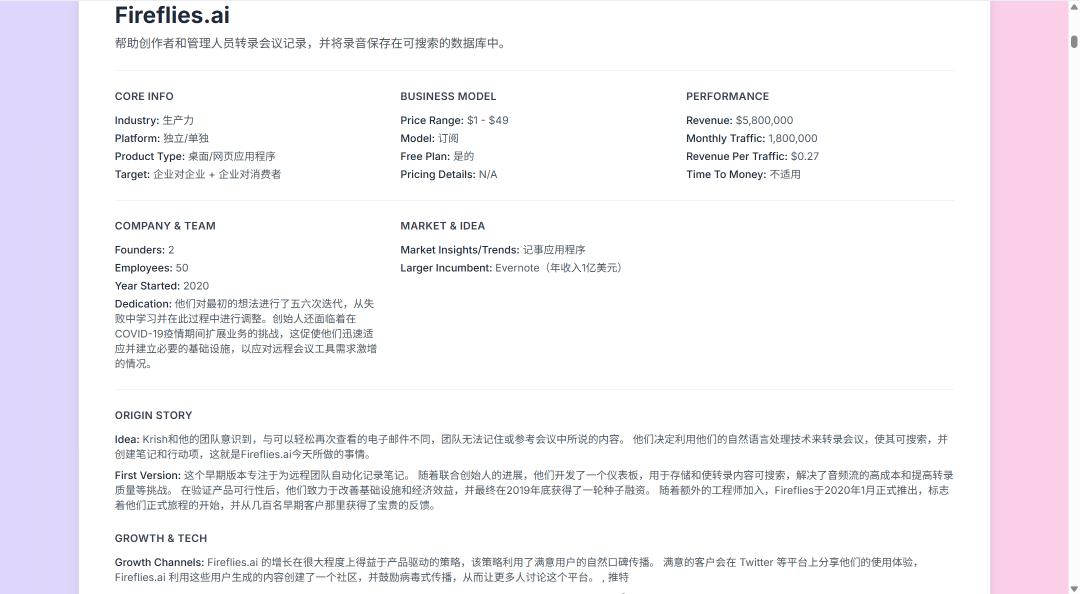This screenshot has width=1080, height=594.
Task: Click the ORIGIN STORY heading
Action: coord(154,416)
